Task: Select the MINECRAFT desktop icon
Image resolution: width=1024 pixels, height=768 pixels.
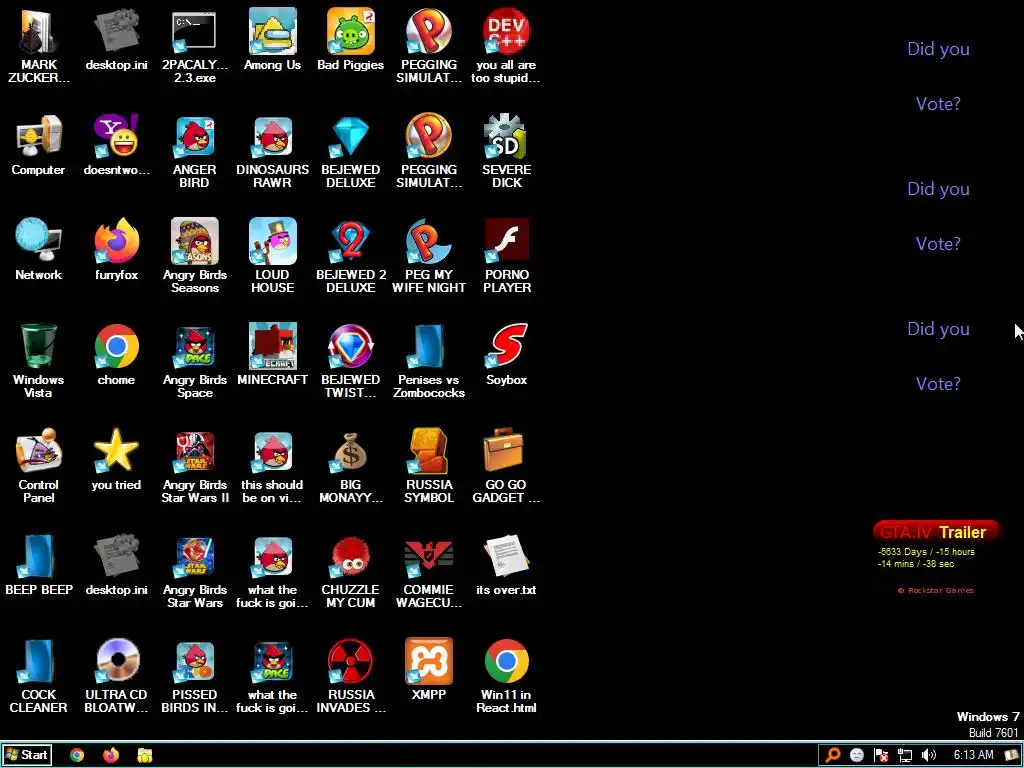Action: click(x=272, y=355)
